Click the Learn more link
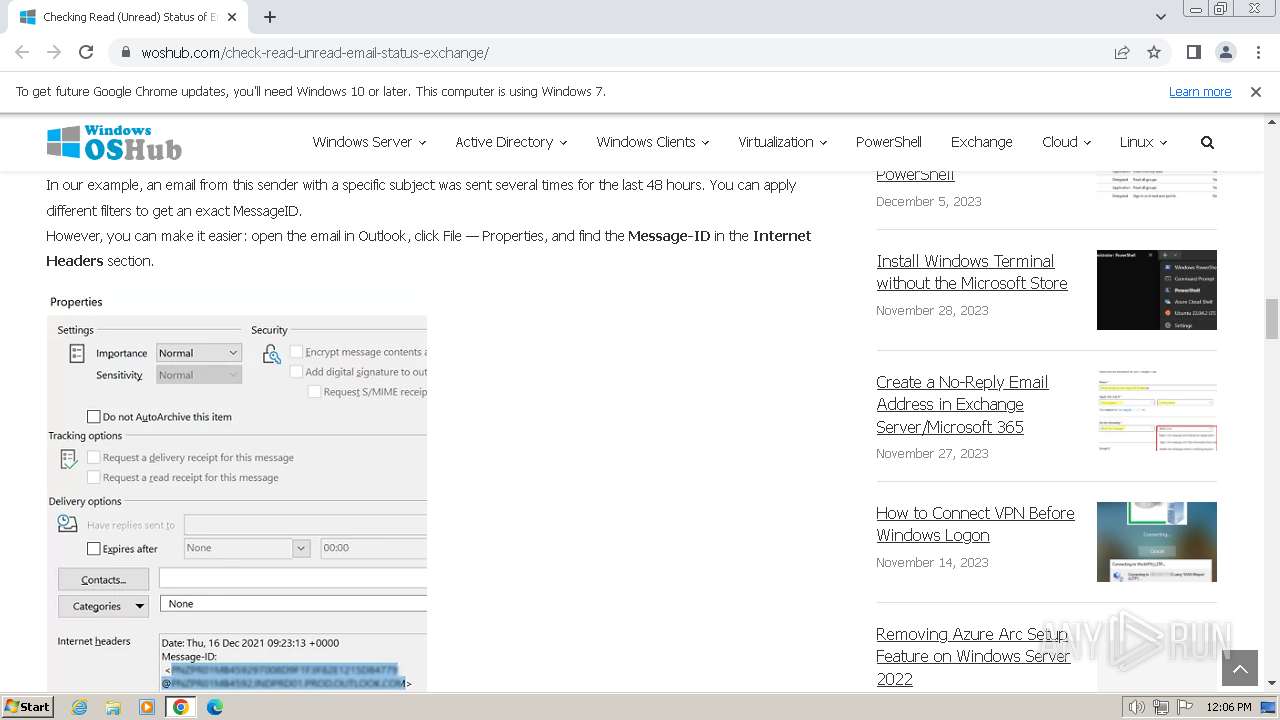Screen dimensions: 1280x720 tap(1200, 91)
